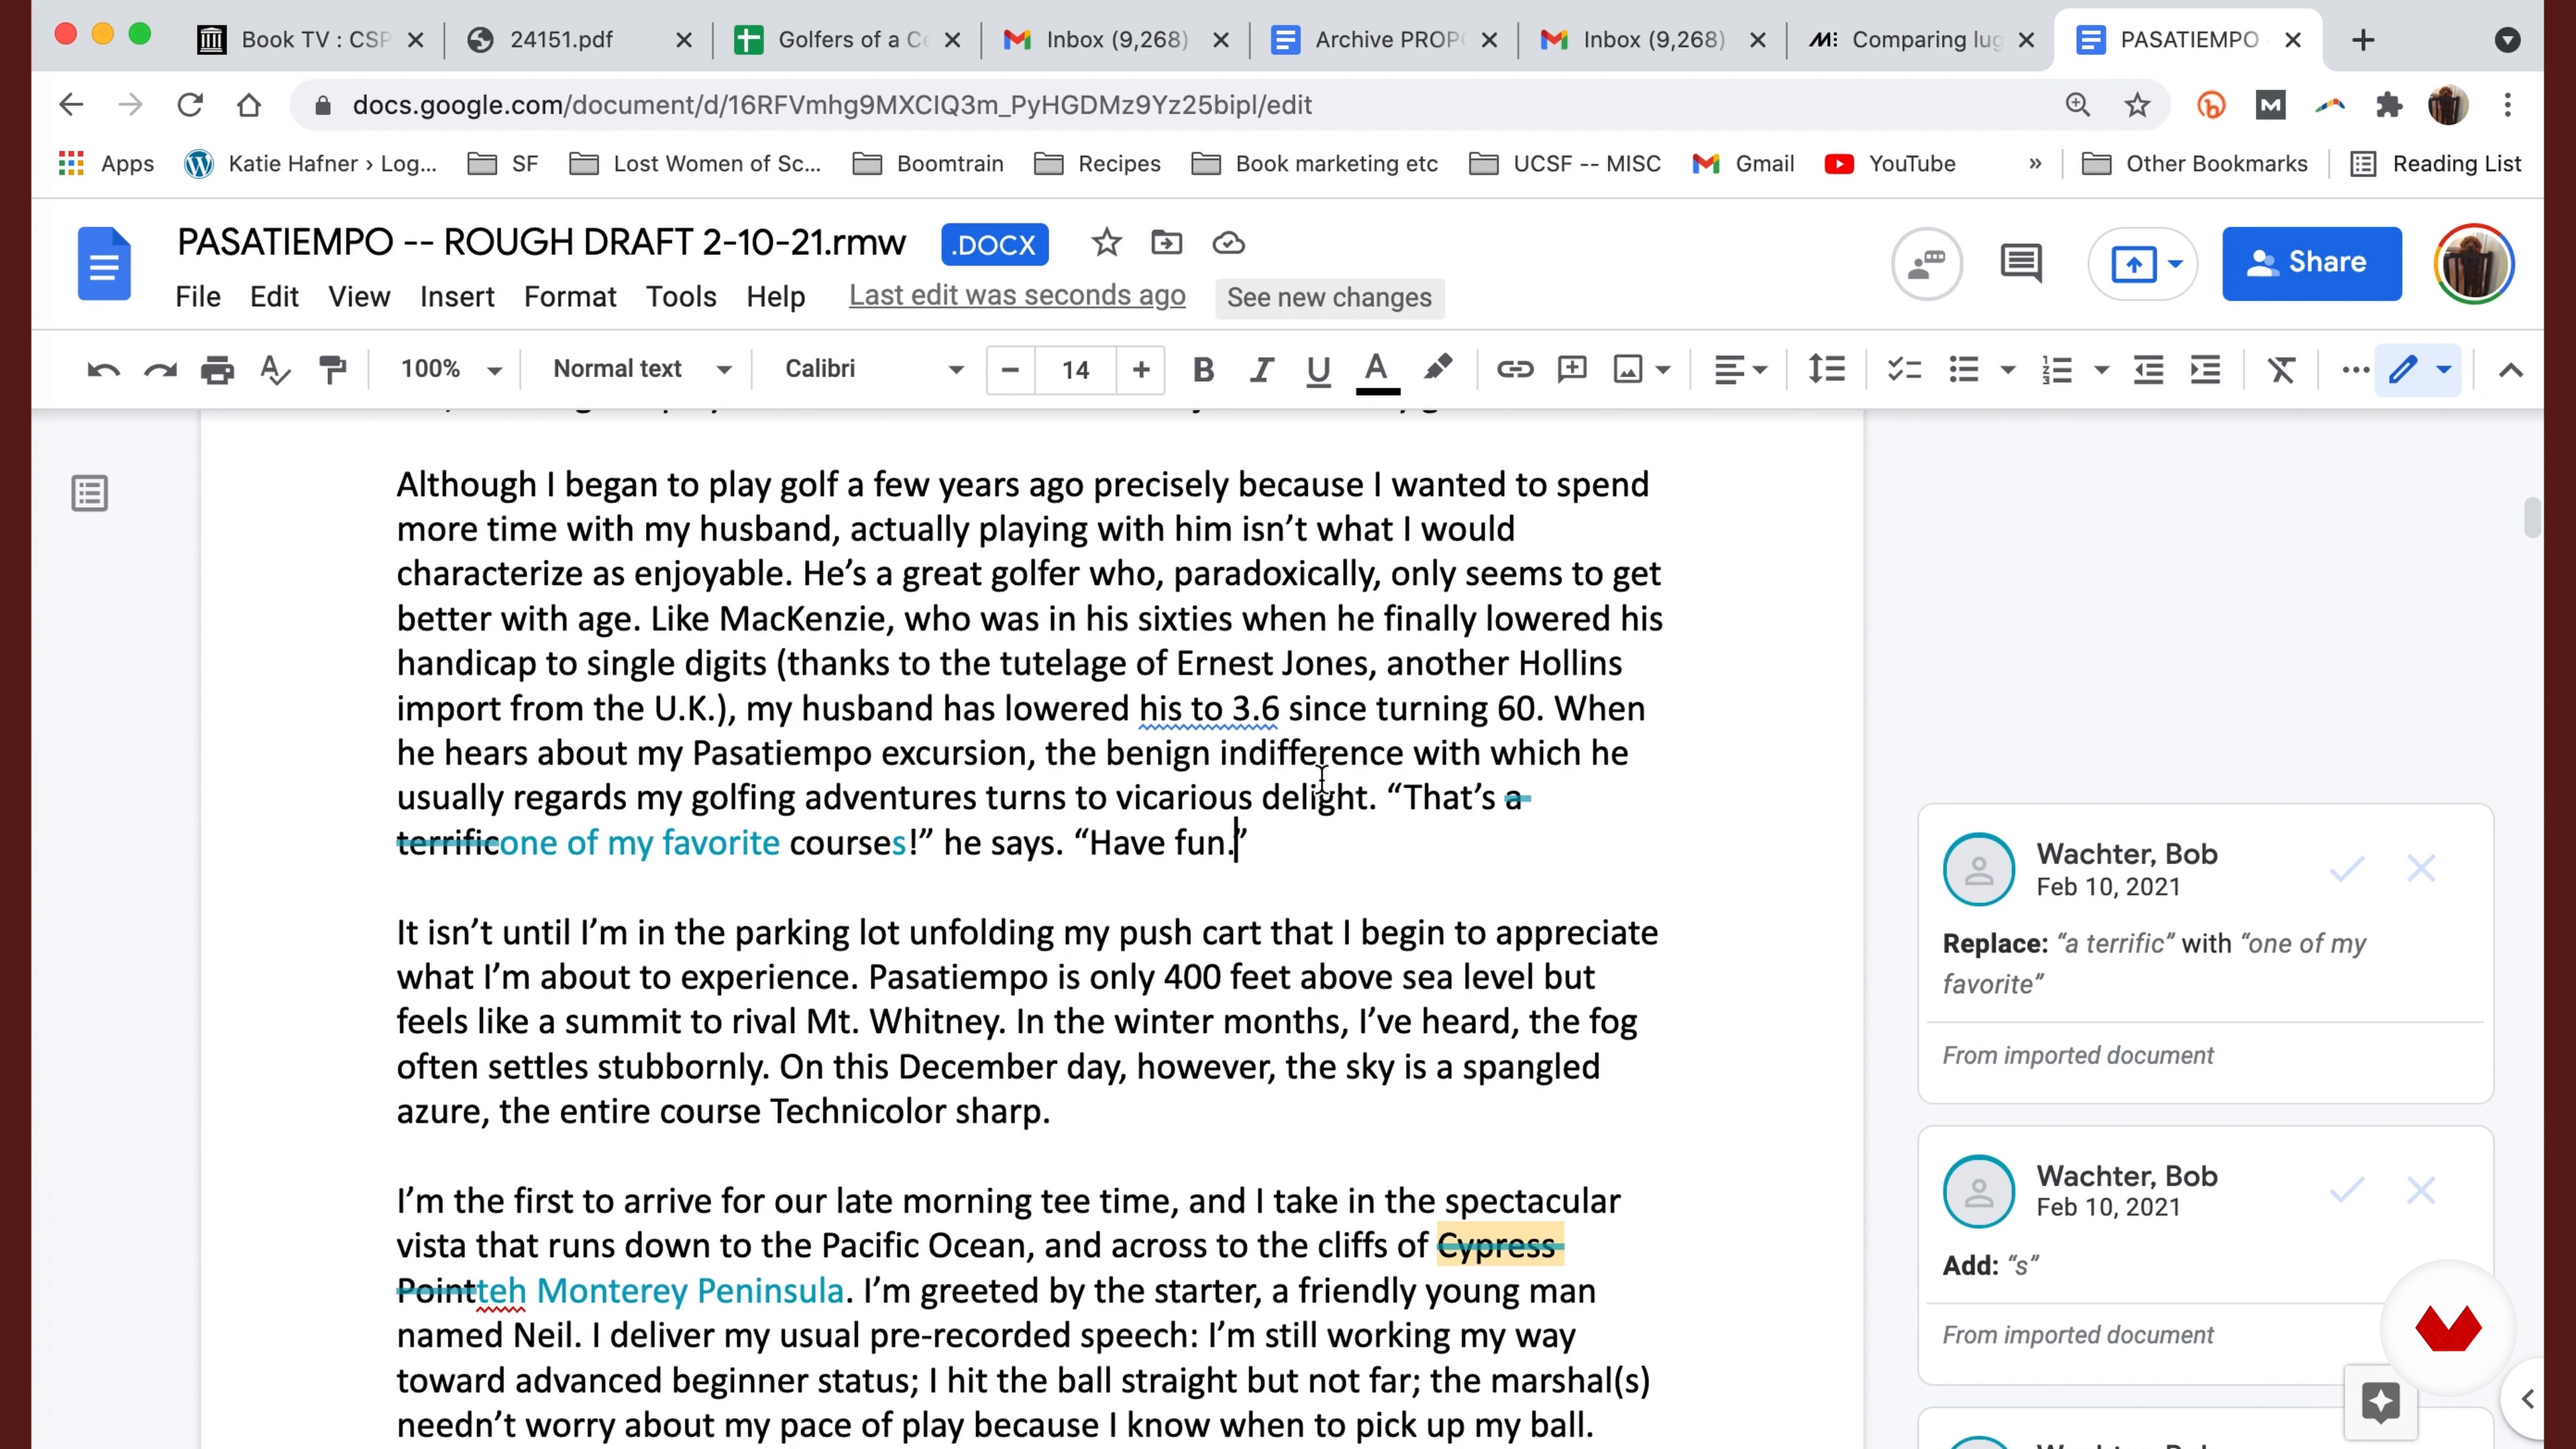Insert image from toolbar icon
2576x1449 pixels.
click(1628, 370)
